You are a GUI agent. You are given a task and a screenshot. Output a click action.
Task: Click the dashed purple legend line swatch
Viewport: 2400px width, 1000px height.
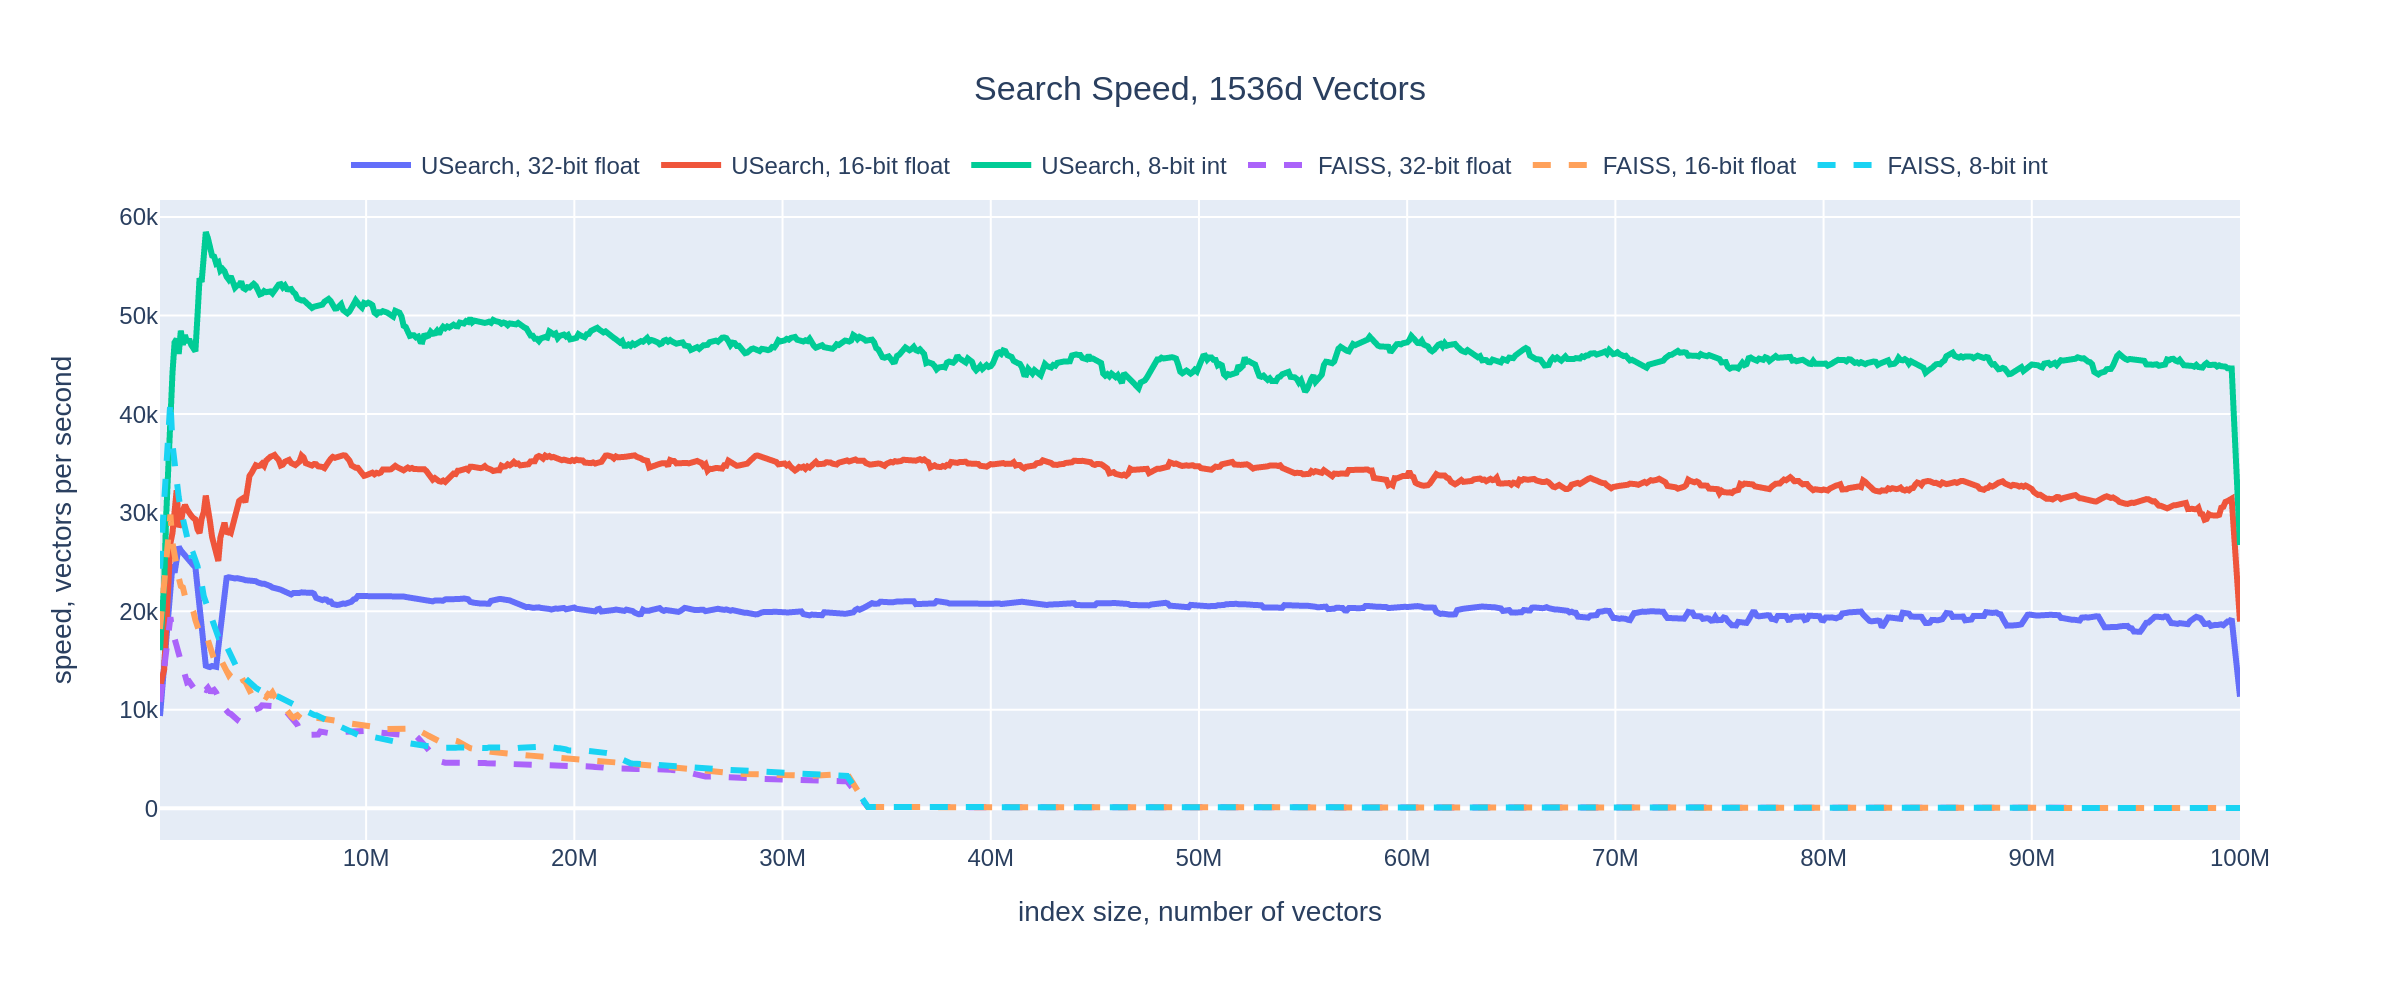click(1277, 165)
